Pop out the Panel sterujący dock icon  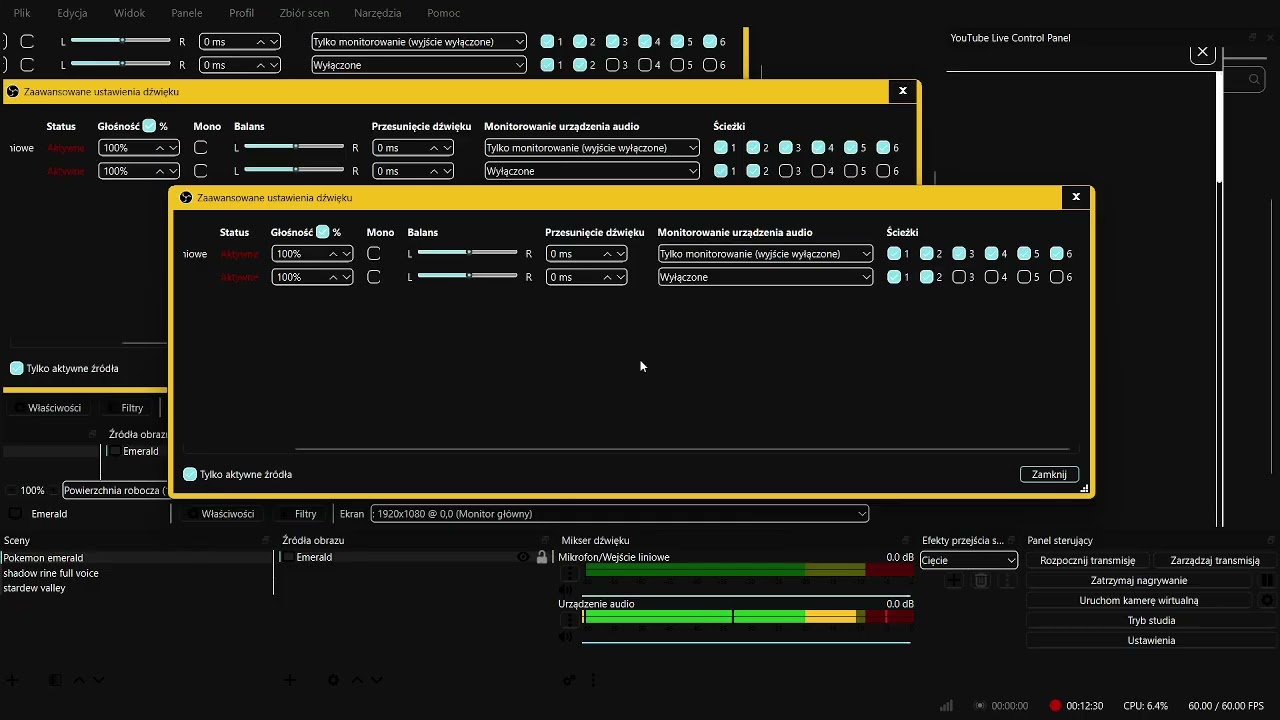click(1269, 540)
